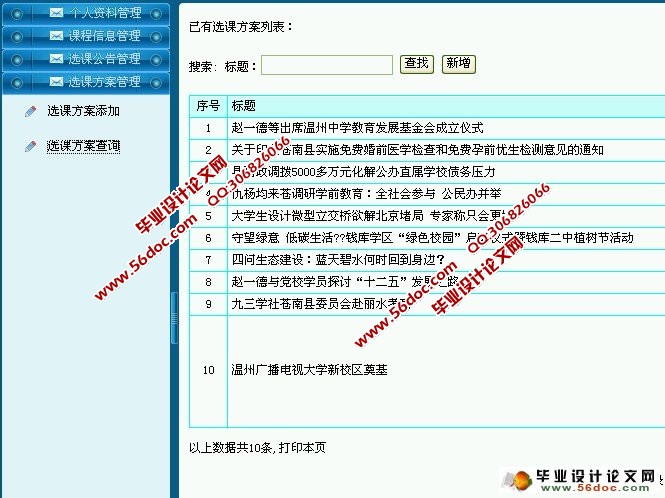Click the 查找 search button
Screen dimensions: 665x498
[x=416, y=64]
